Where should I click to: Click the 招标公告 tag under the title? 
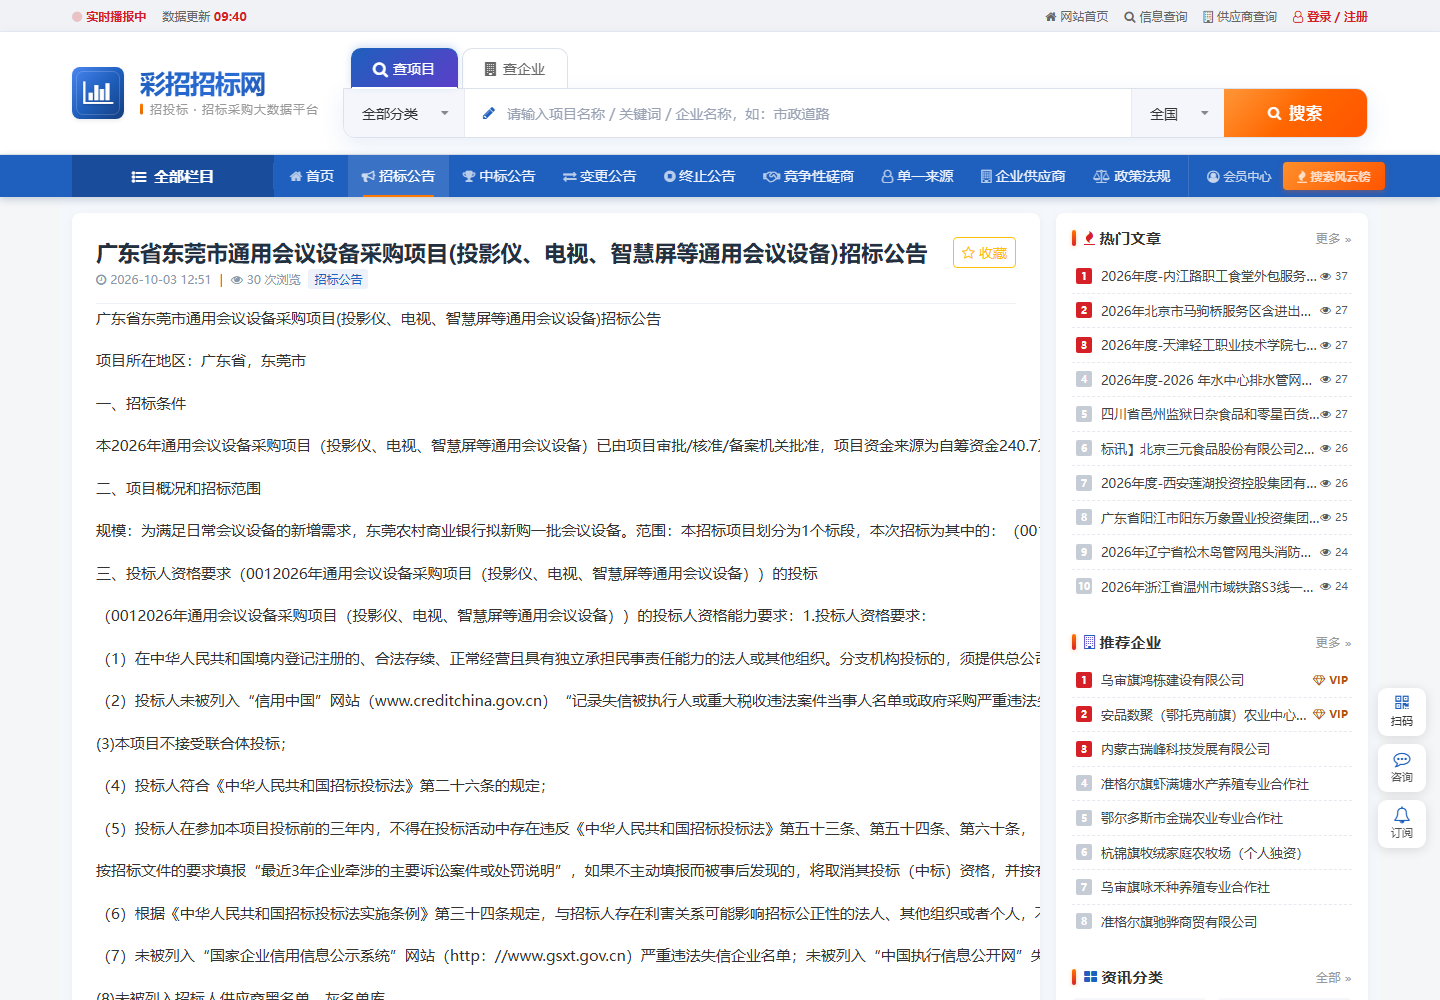338,280
